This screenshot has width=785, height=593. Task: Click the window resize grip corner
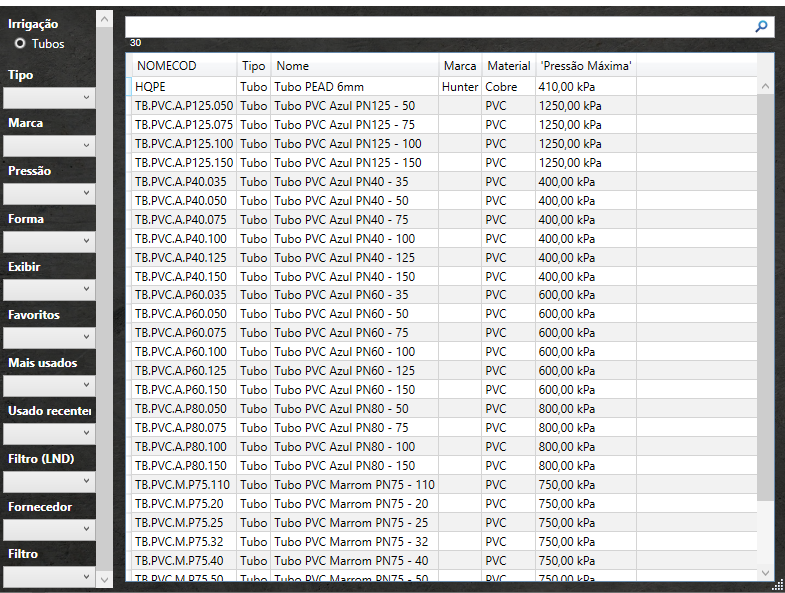(x=777, y=586)
